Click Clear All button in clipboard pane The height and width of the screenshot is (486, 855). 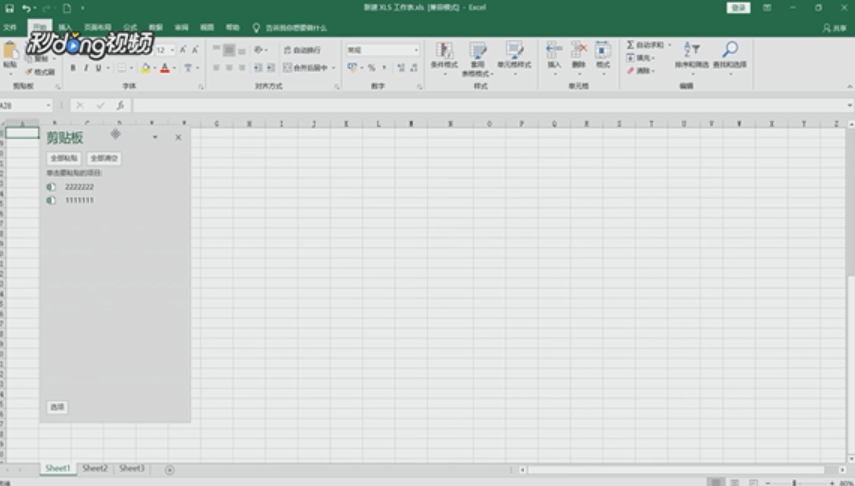(104, 158)
